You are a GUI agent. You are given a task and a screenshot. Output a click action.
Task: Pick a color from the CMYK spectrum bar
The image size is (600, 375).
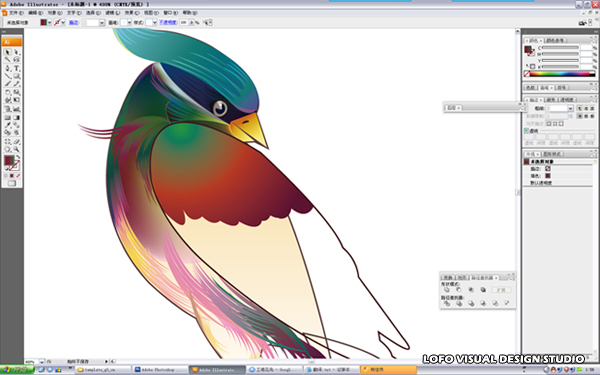point(562,74)
